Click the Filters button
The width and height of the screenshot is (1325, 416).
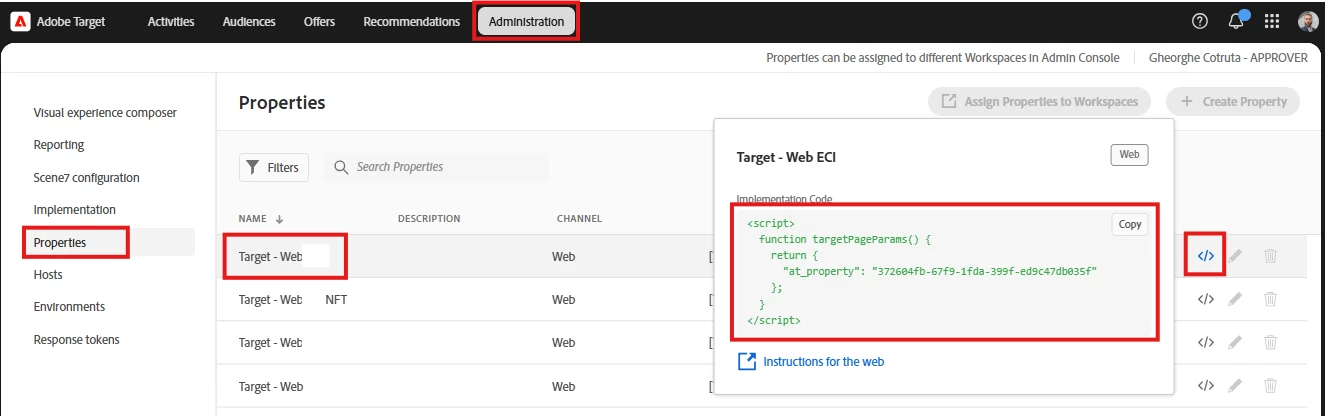[274, 167]
